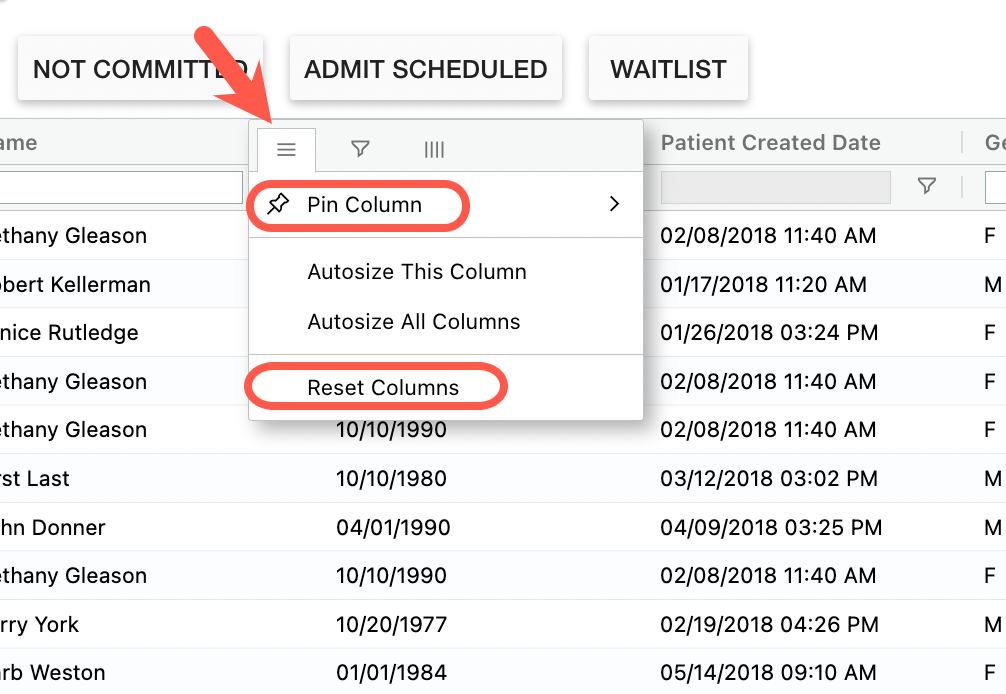Click the 10/20/1977 birth date cell
1006x694 pixels.
tap(391, 625)
